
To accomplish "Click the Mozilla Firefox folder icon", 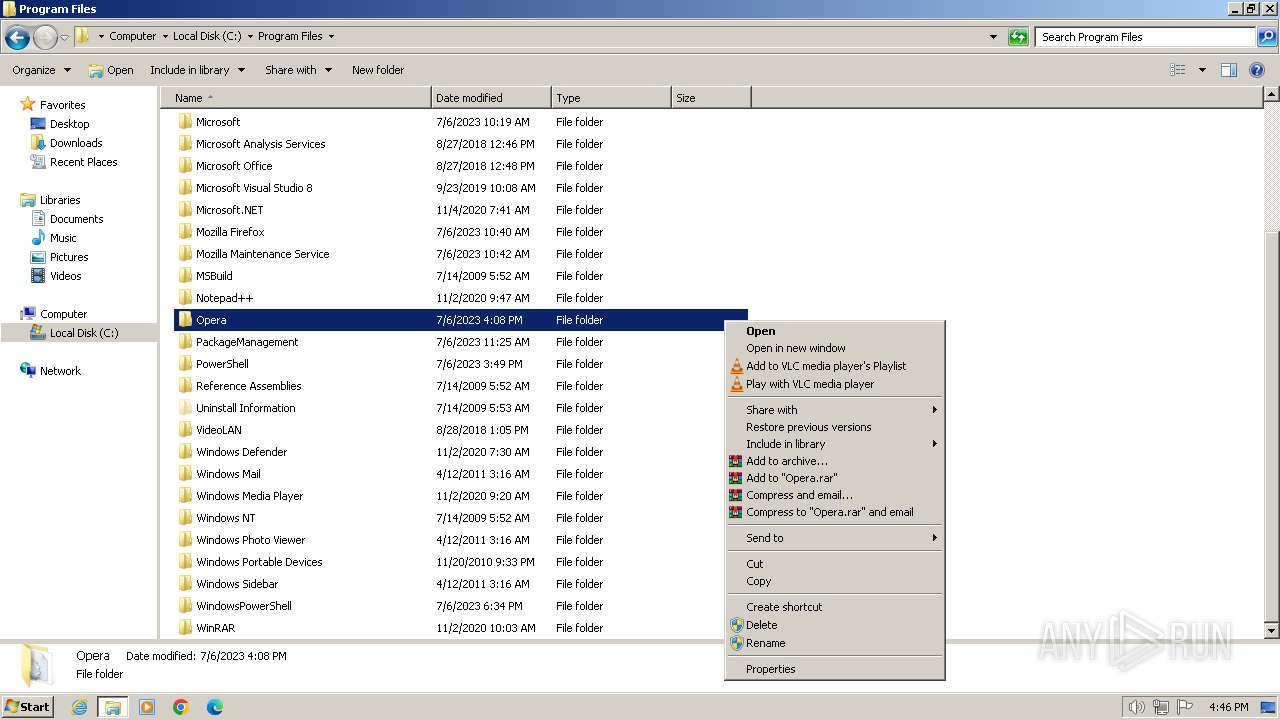I will 185,232.
